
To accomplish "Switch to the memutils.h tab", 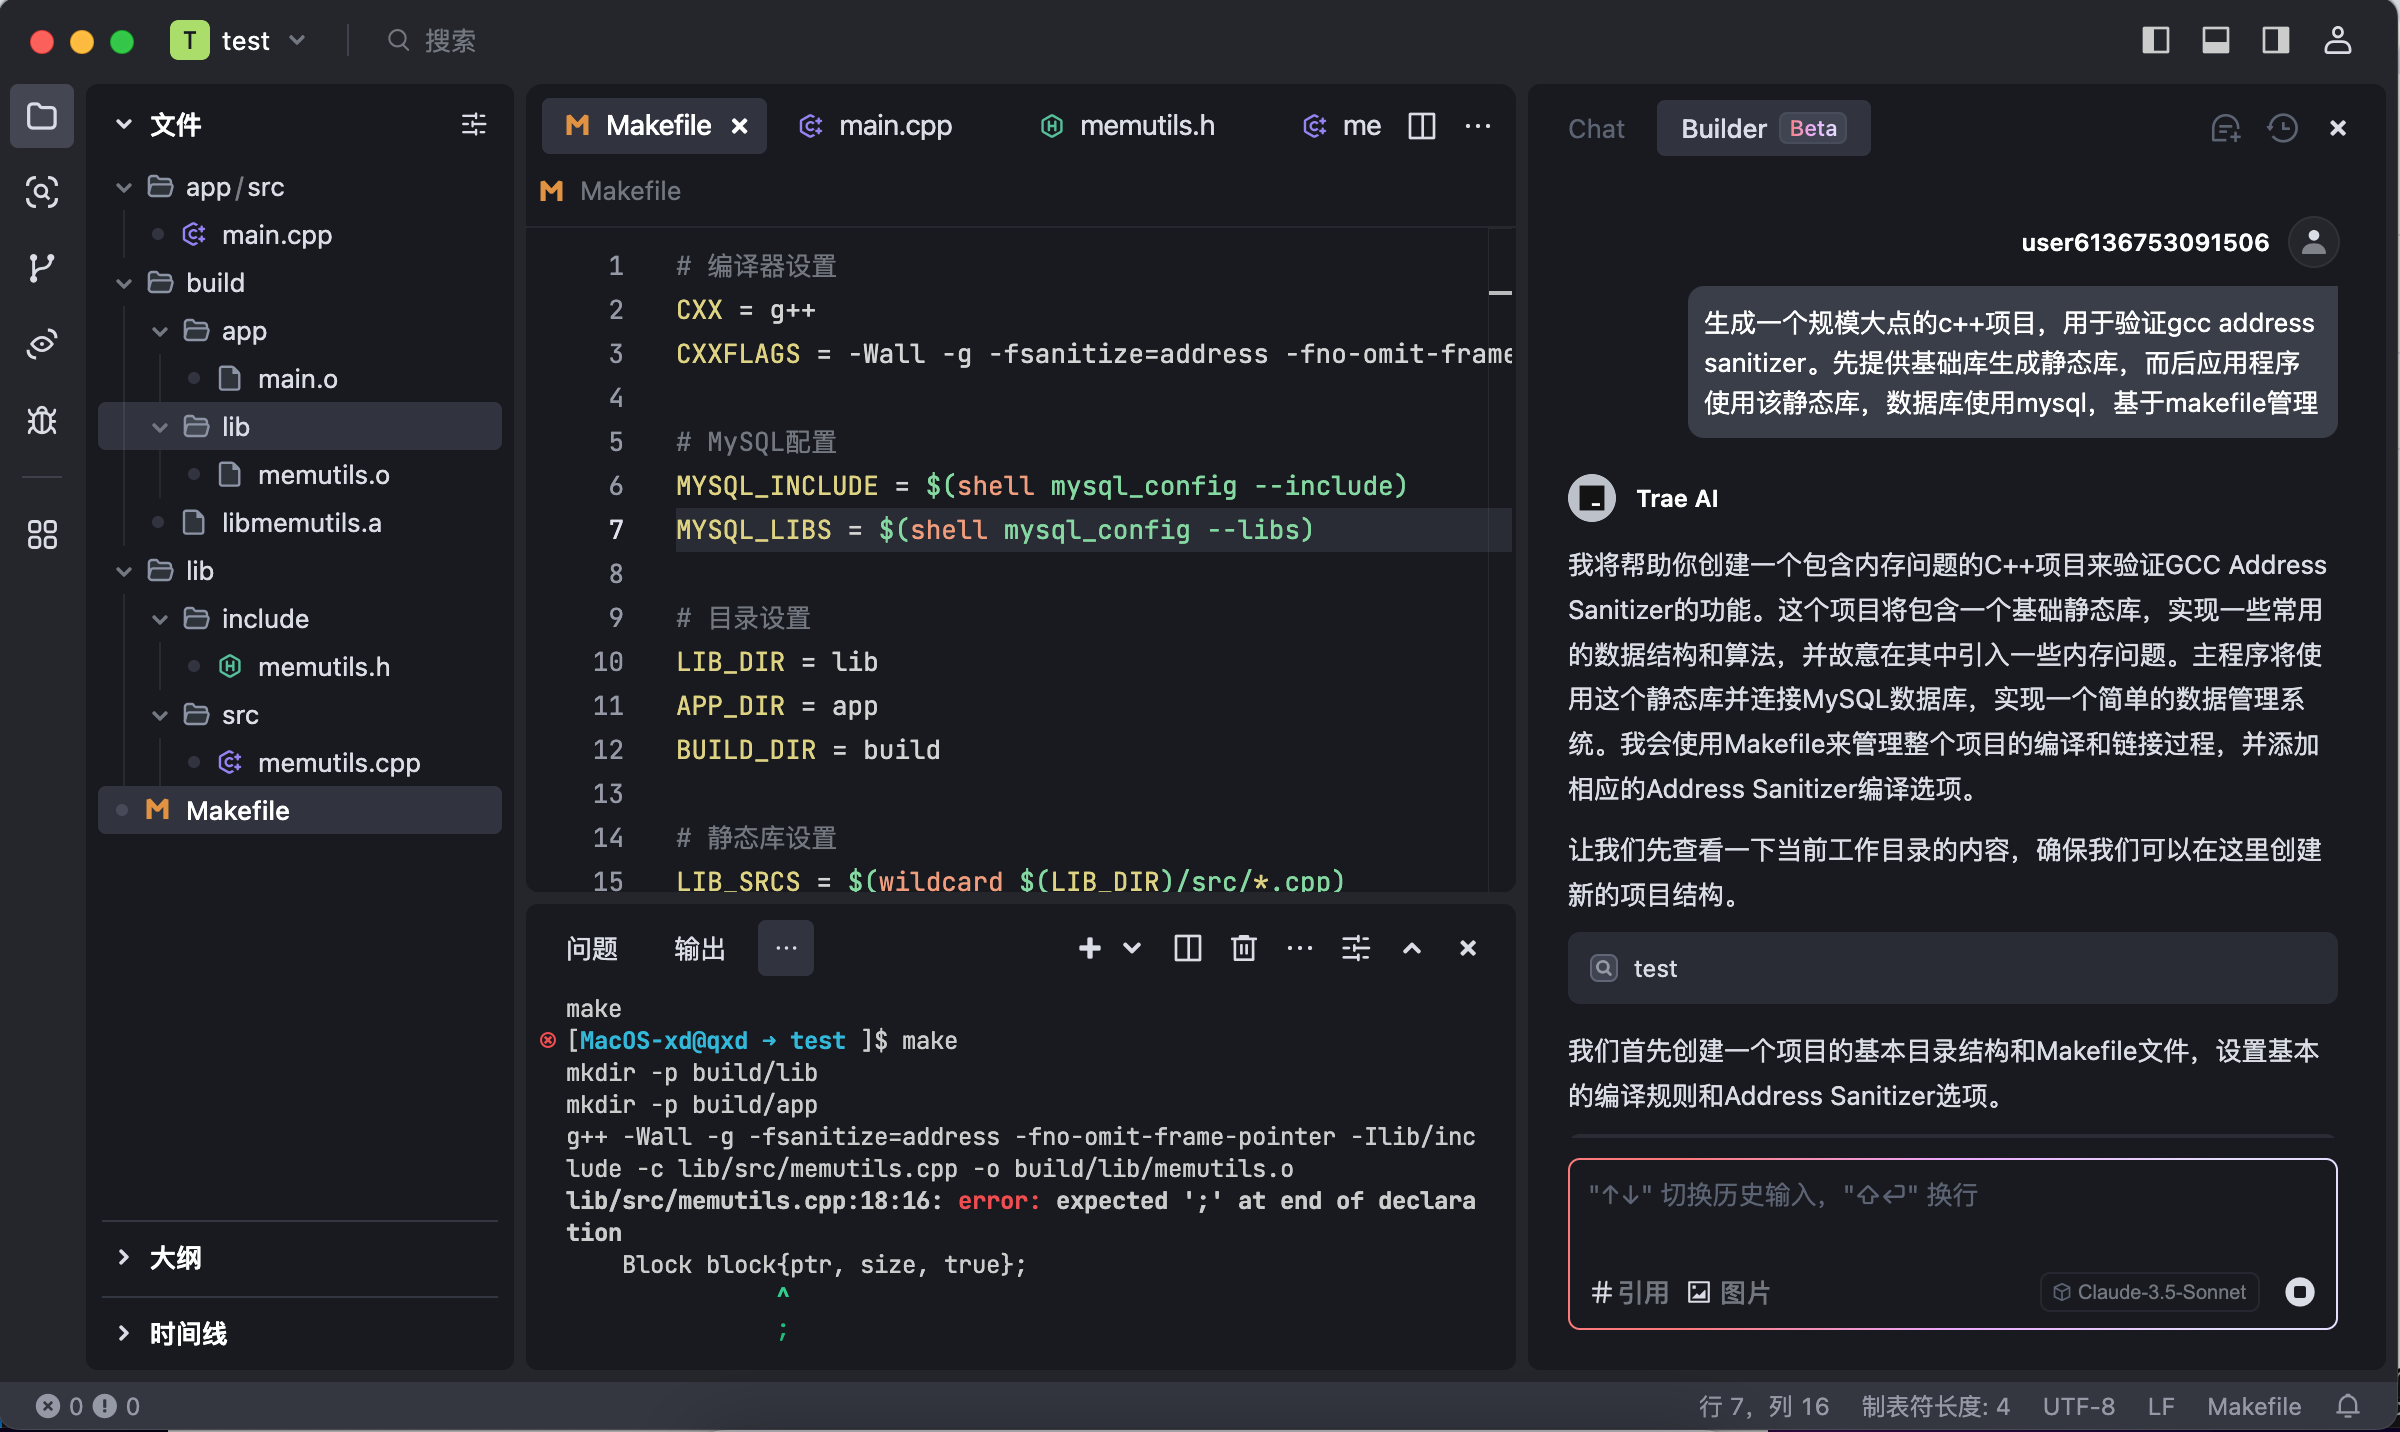I will (x=1128, y=126).
